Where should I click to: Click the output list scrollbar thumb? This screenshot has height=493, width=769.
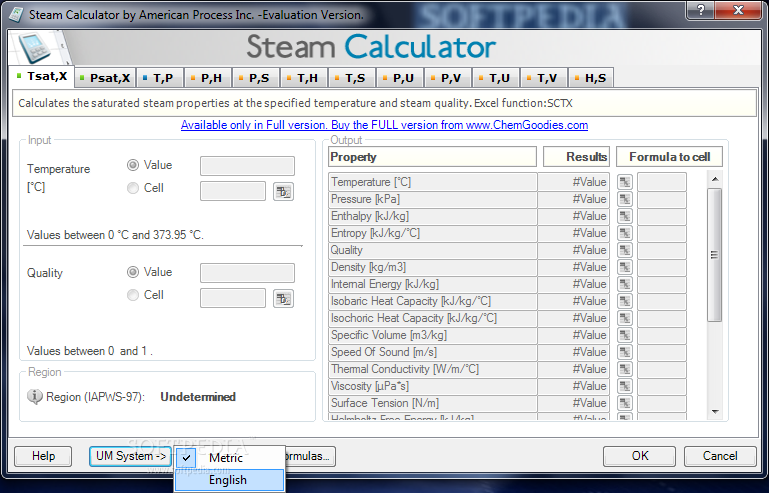pyautogui.click(x=715, y=255)
